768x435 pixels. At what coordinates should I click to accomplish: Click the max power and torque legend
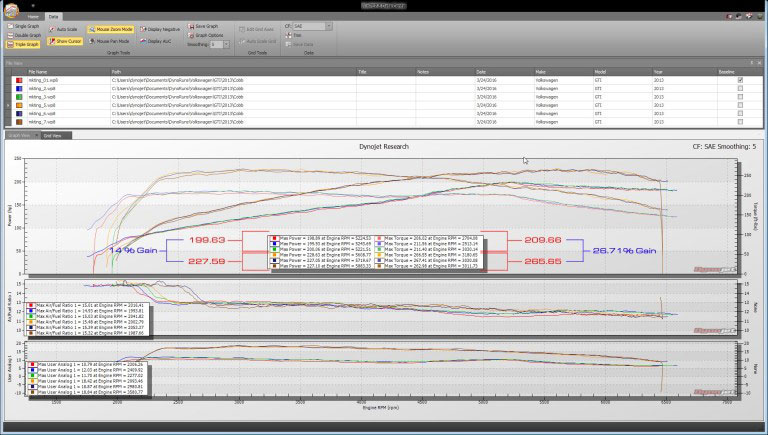click(376, 252)
